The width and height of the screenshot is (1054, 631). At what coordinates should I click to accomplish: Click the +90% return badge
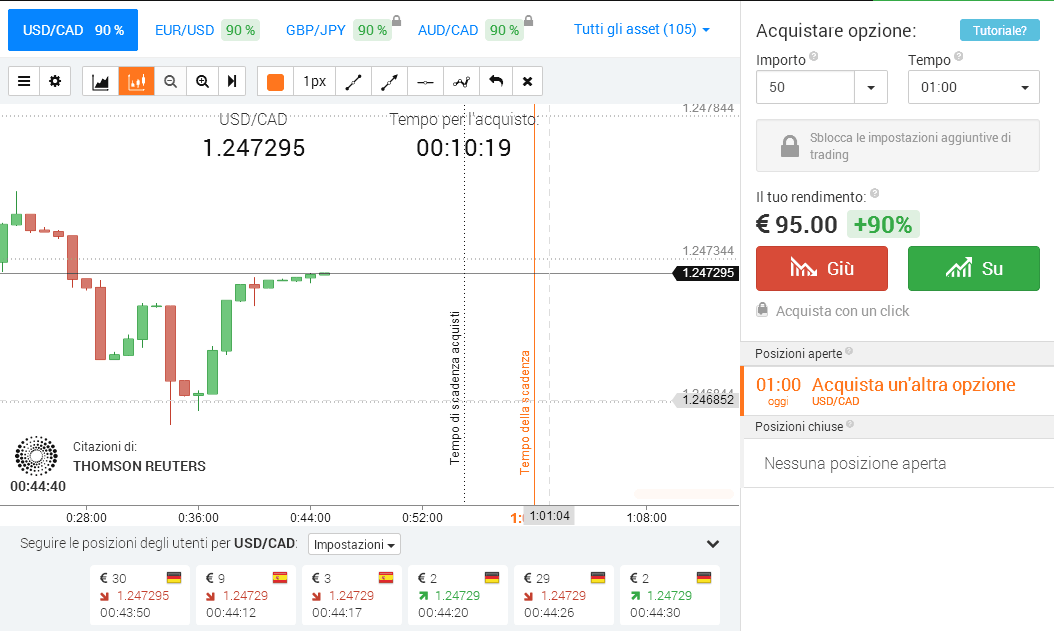[x=883, y=224]
